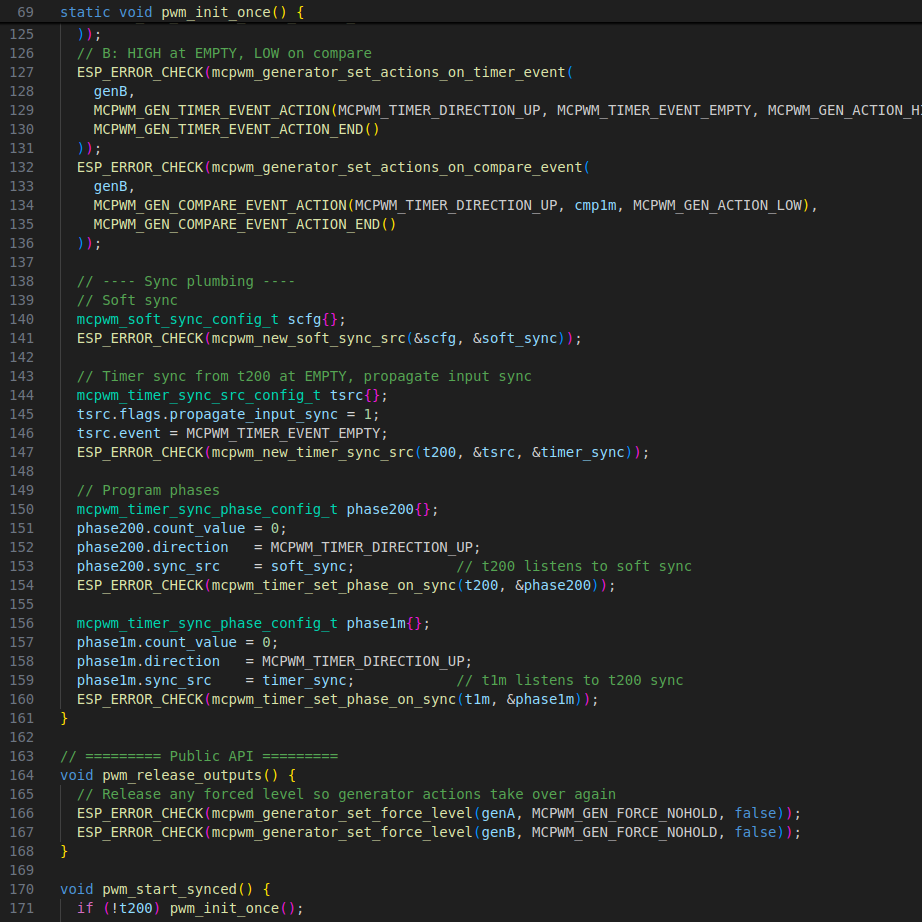Screen dimensions: 922x922
Task: Click the '// ========= Public API =========' comment
Action: point(199,756)
